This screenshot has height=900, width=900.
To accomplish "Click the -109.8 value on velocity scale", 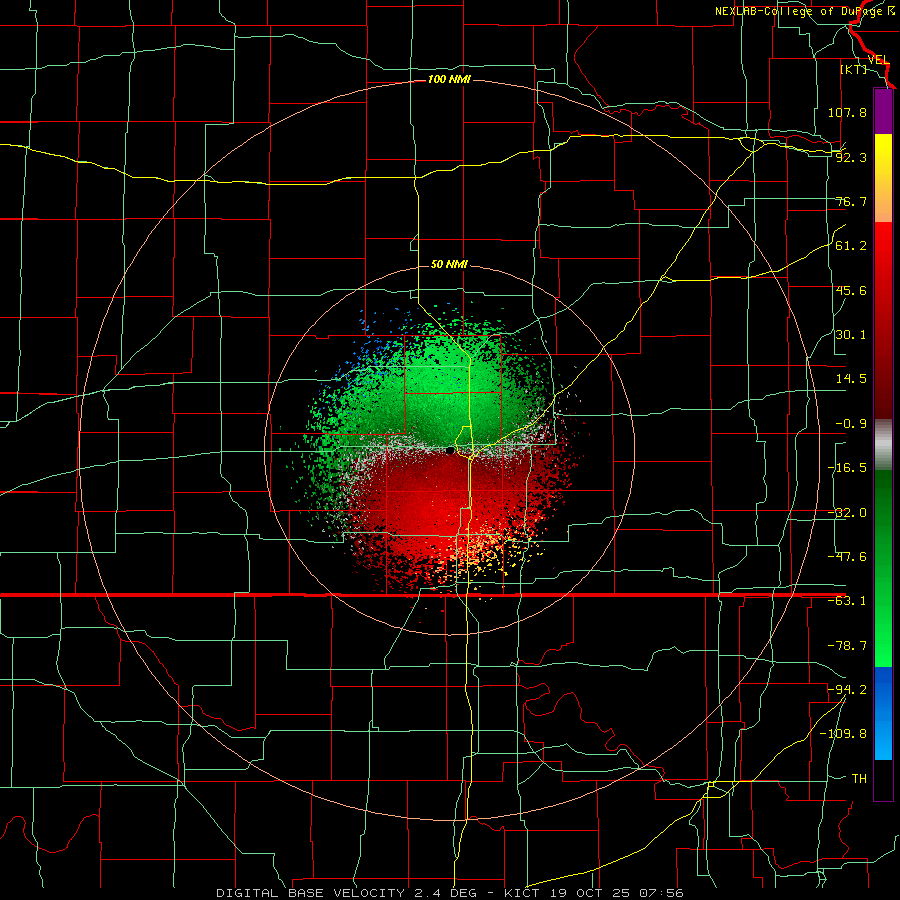I will pyautogui.click(x=843, y=734).
